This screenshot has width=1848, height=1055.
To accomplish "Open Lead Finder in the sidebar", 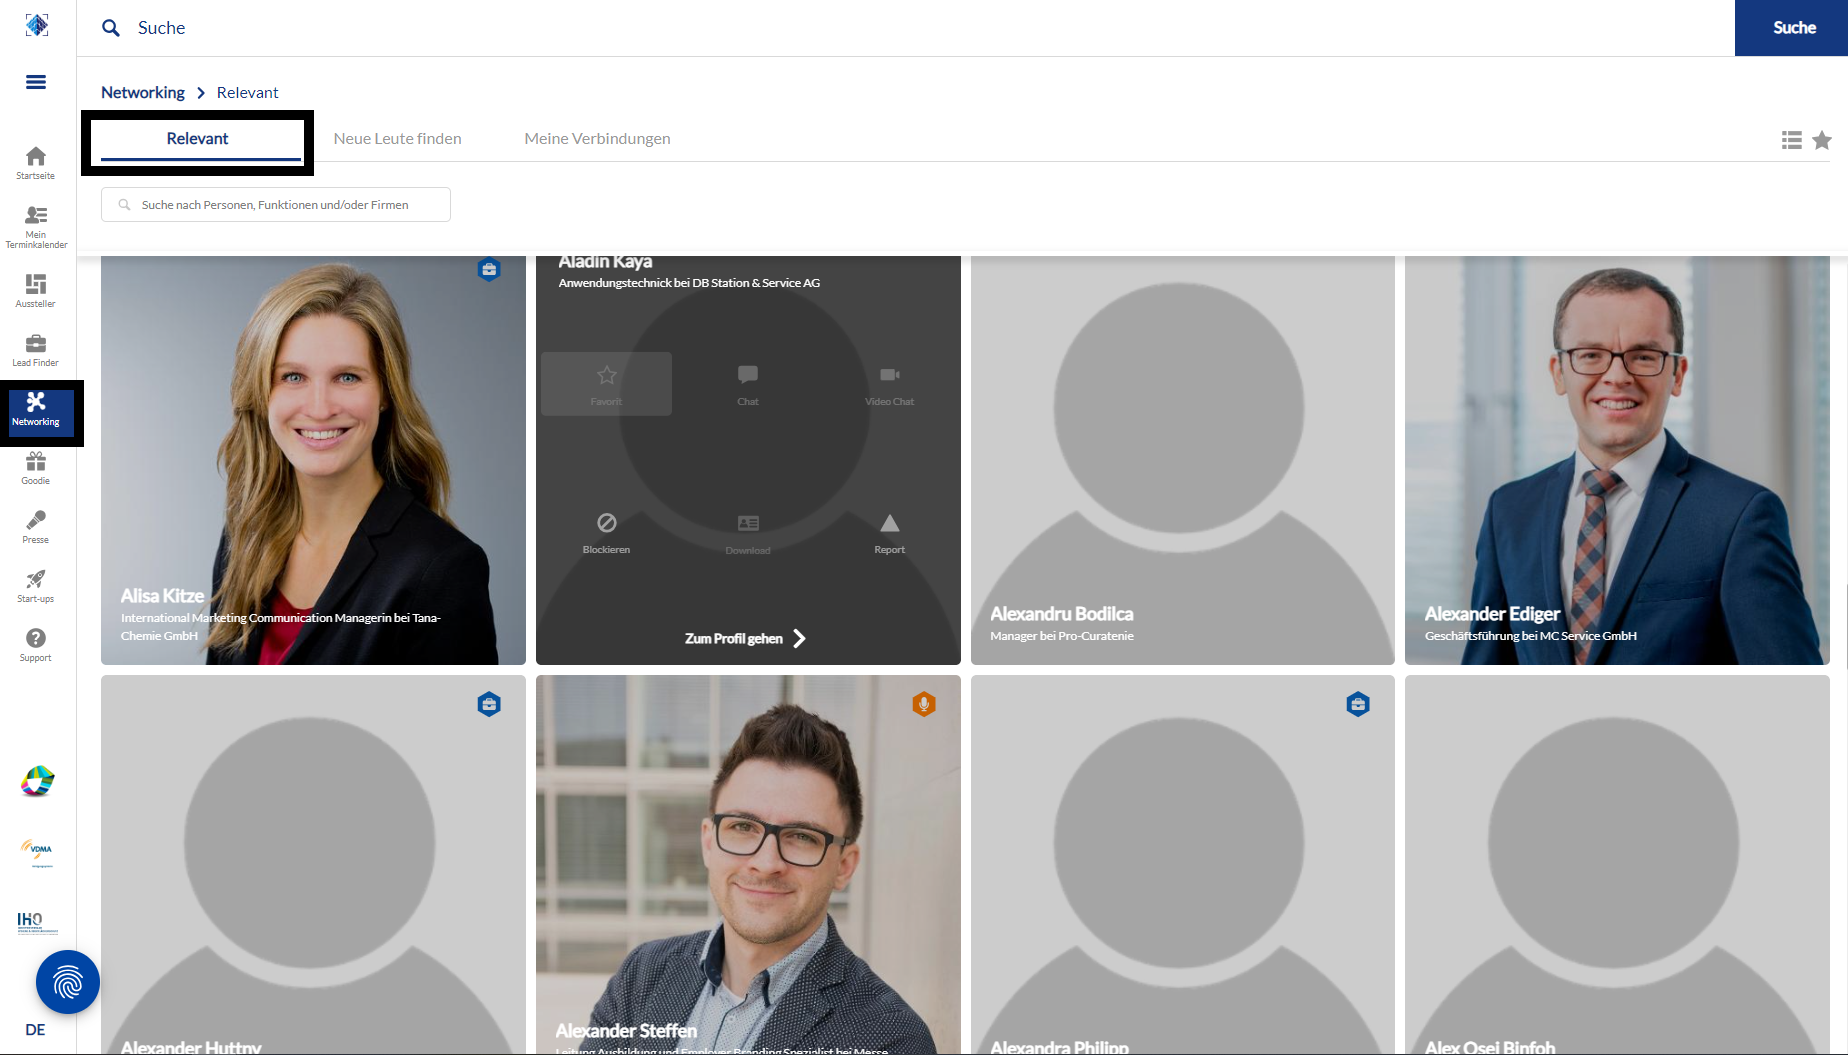I will pyautogui.click(x=36, y=350).
